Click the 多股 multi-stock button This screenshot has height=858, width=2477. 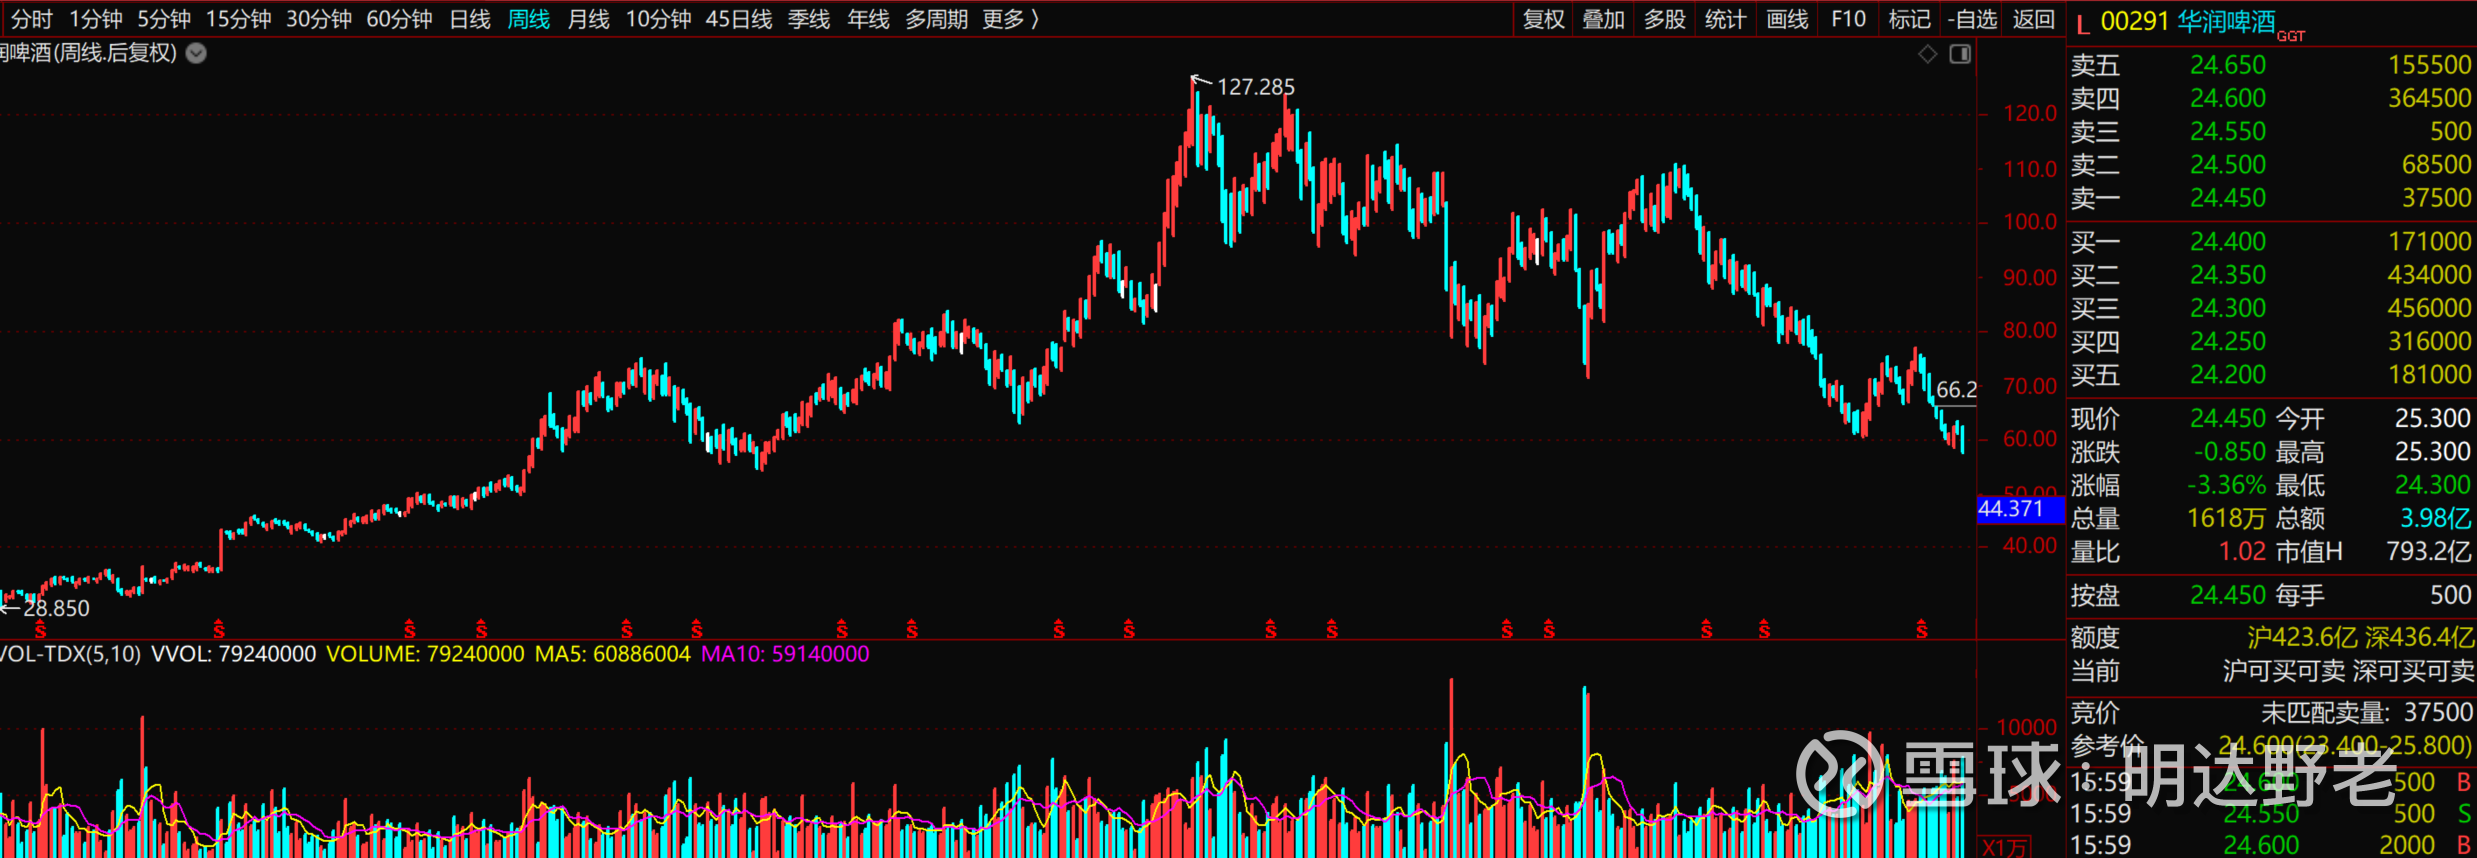[1665, 19]
